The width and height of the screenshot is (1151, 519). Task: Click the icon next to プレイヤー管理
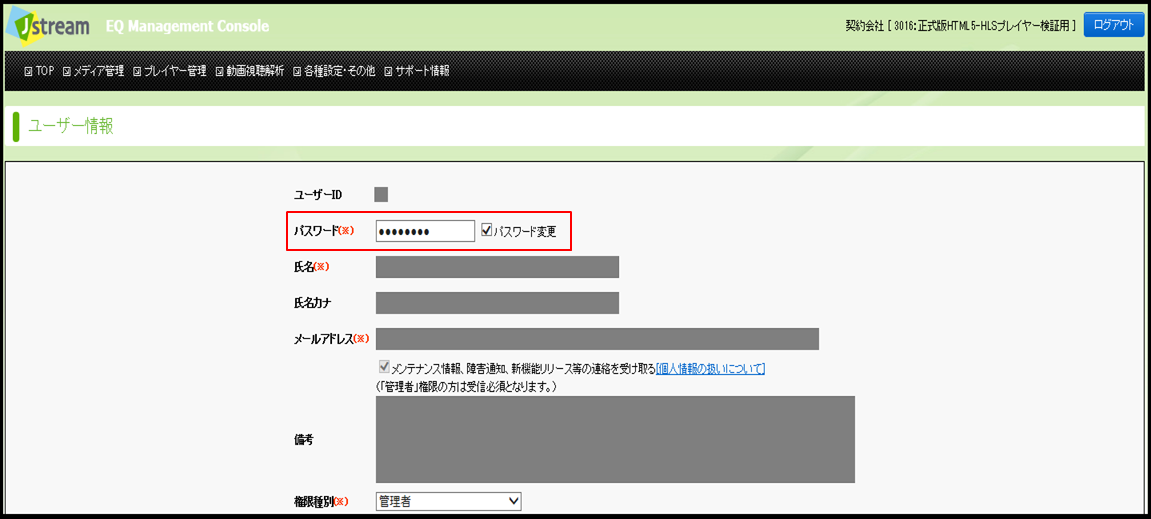137,71
